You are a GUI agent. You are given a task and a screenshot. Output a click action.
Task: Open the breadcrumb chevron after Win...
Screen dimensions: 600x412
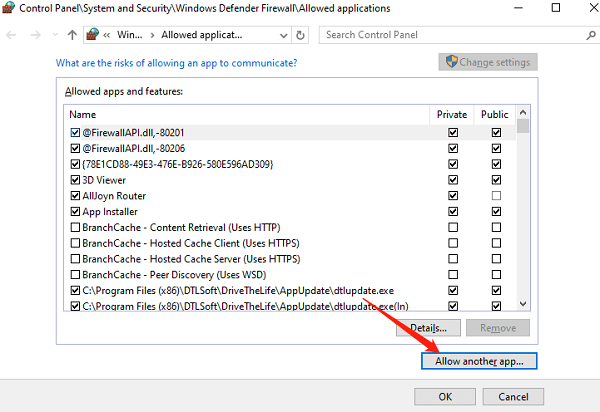pyautogui.click(x=152, y=36)
